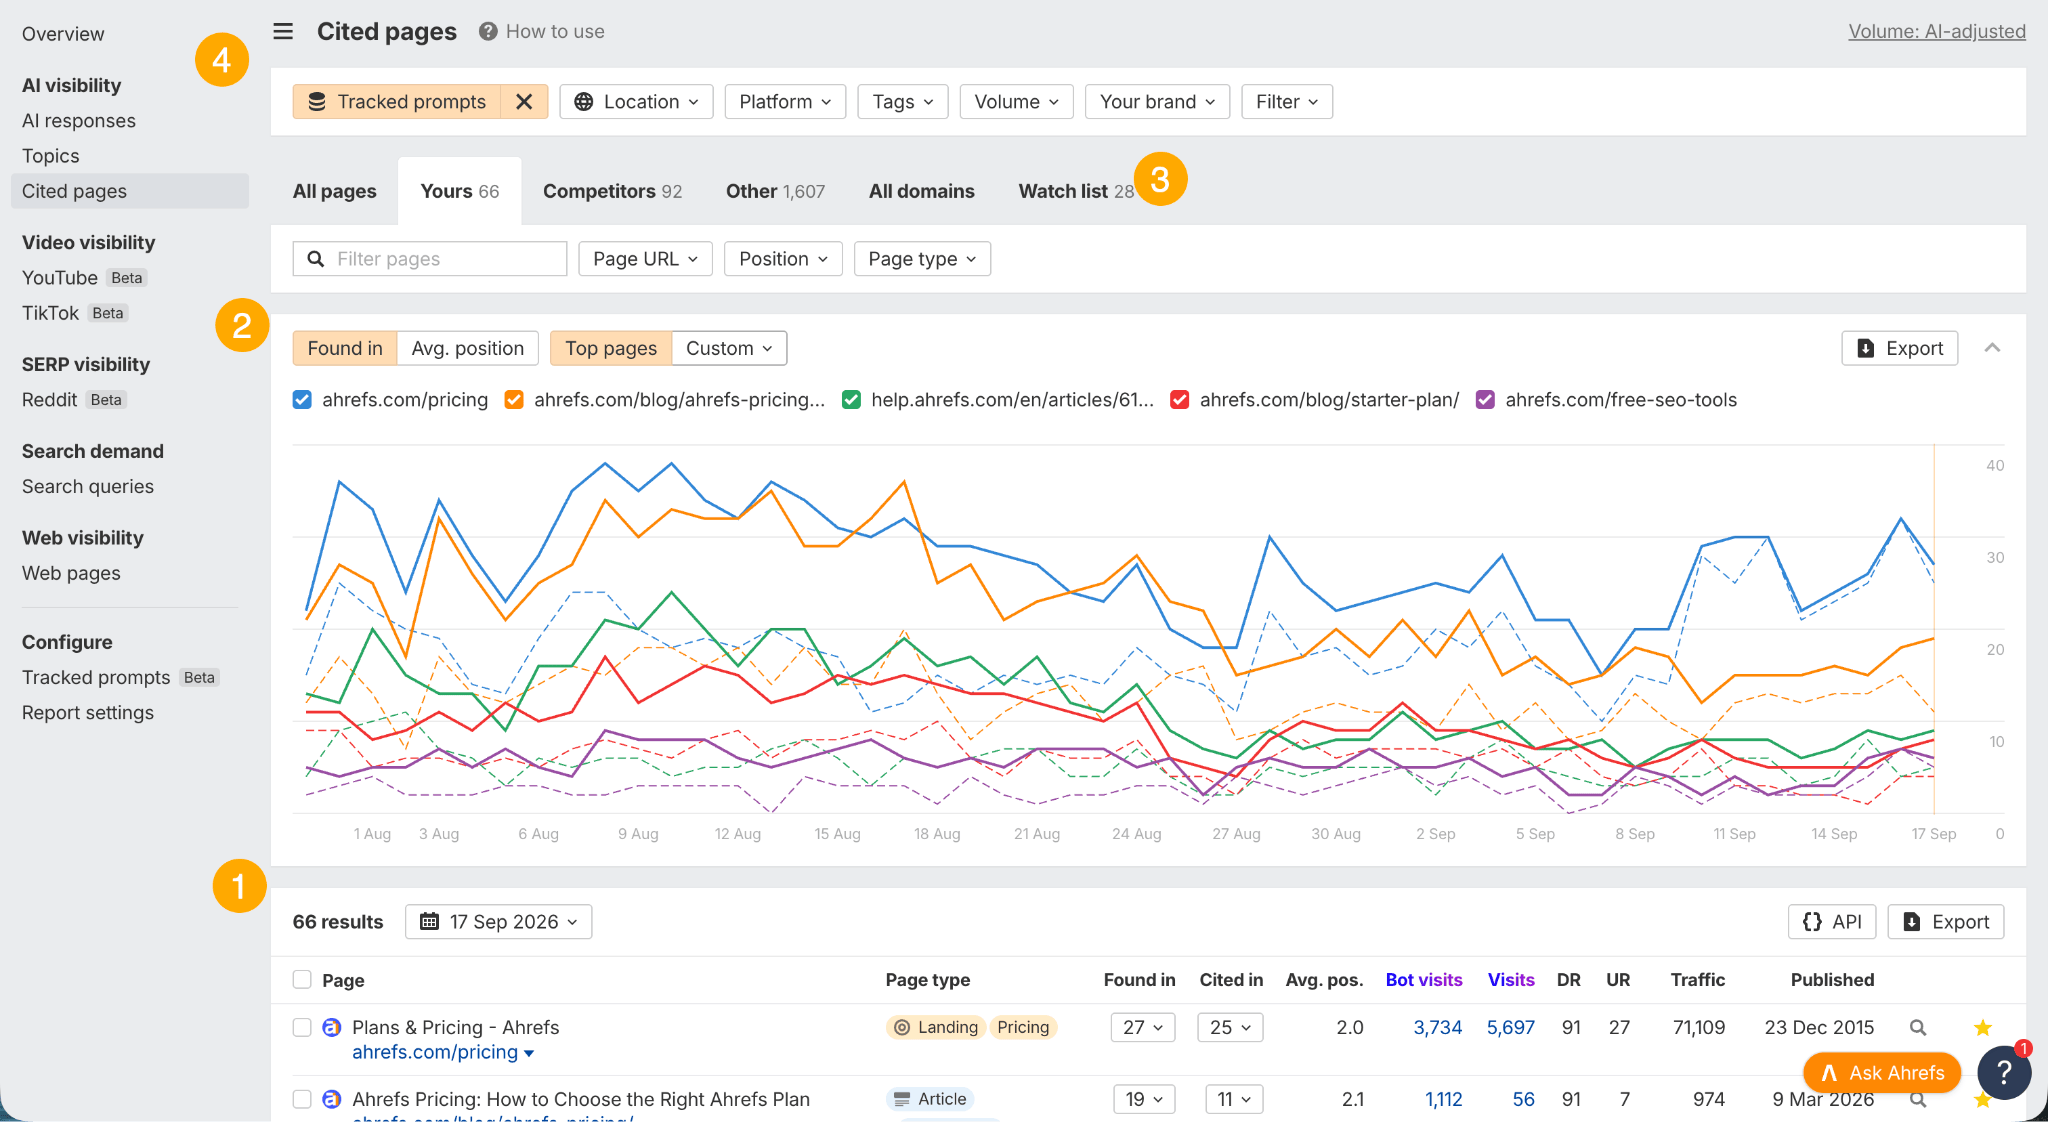Open the Volume filter dropdown
Viewport: 2048px width, 1122px height.
(1017, 101)
